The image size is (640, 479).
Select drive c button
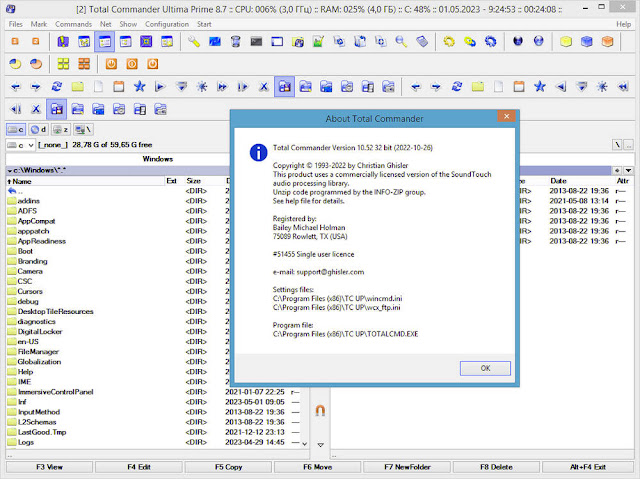(x=16, y=130)
